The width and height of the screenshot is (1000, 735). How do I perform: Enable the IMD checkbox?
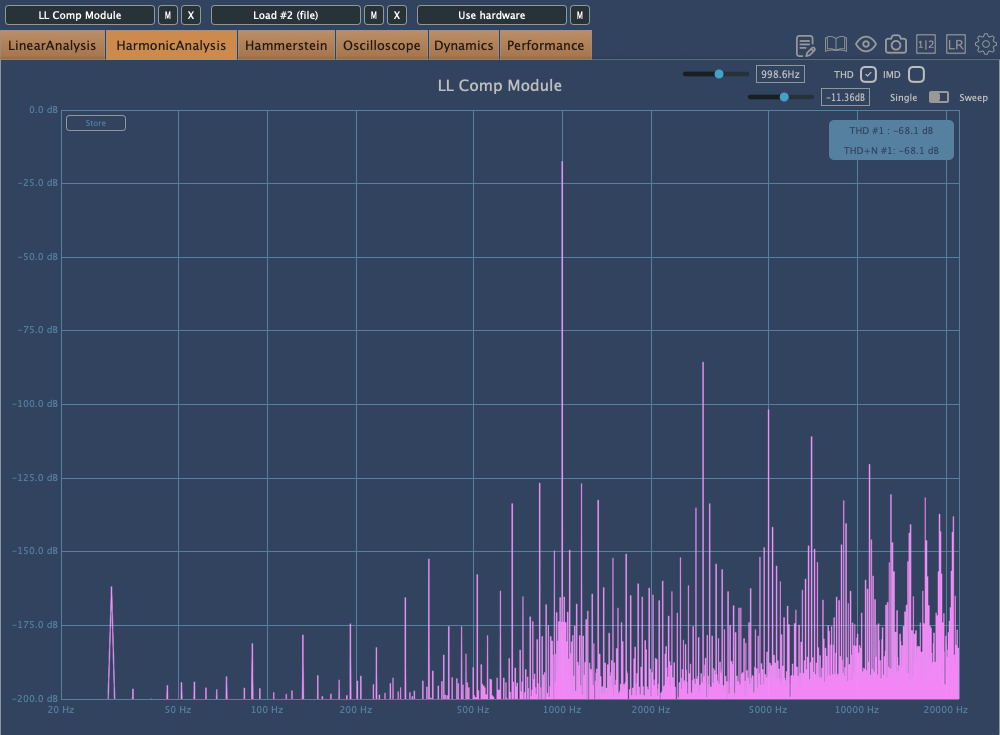pyautogui.click(x=916, y=74)
